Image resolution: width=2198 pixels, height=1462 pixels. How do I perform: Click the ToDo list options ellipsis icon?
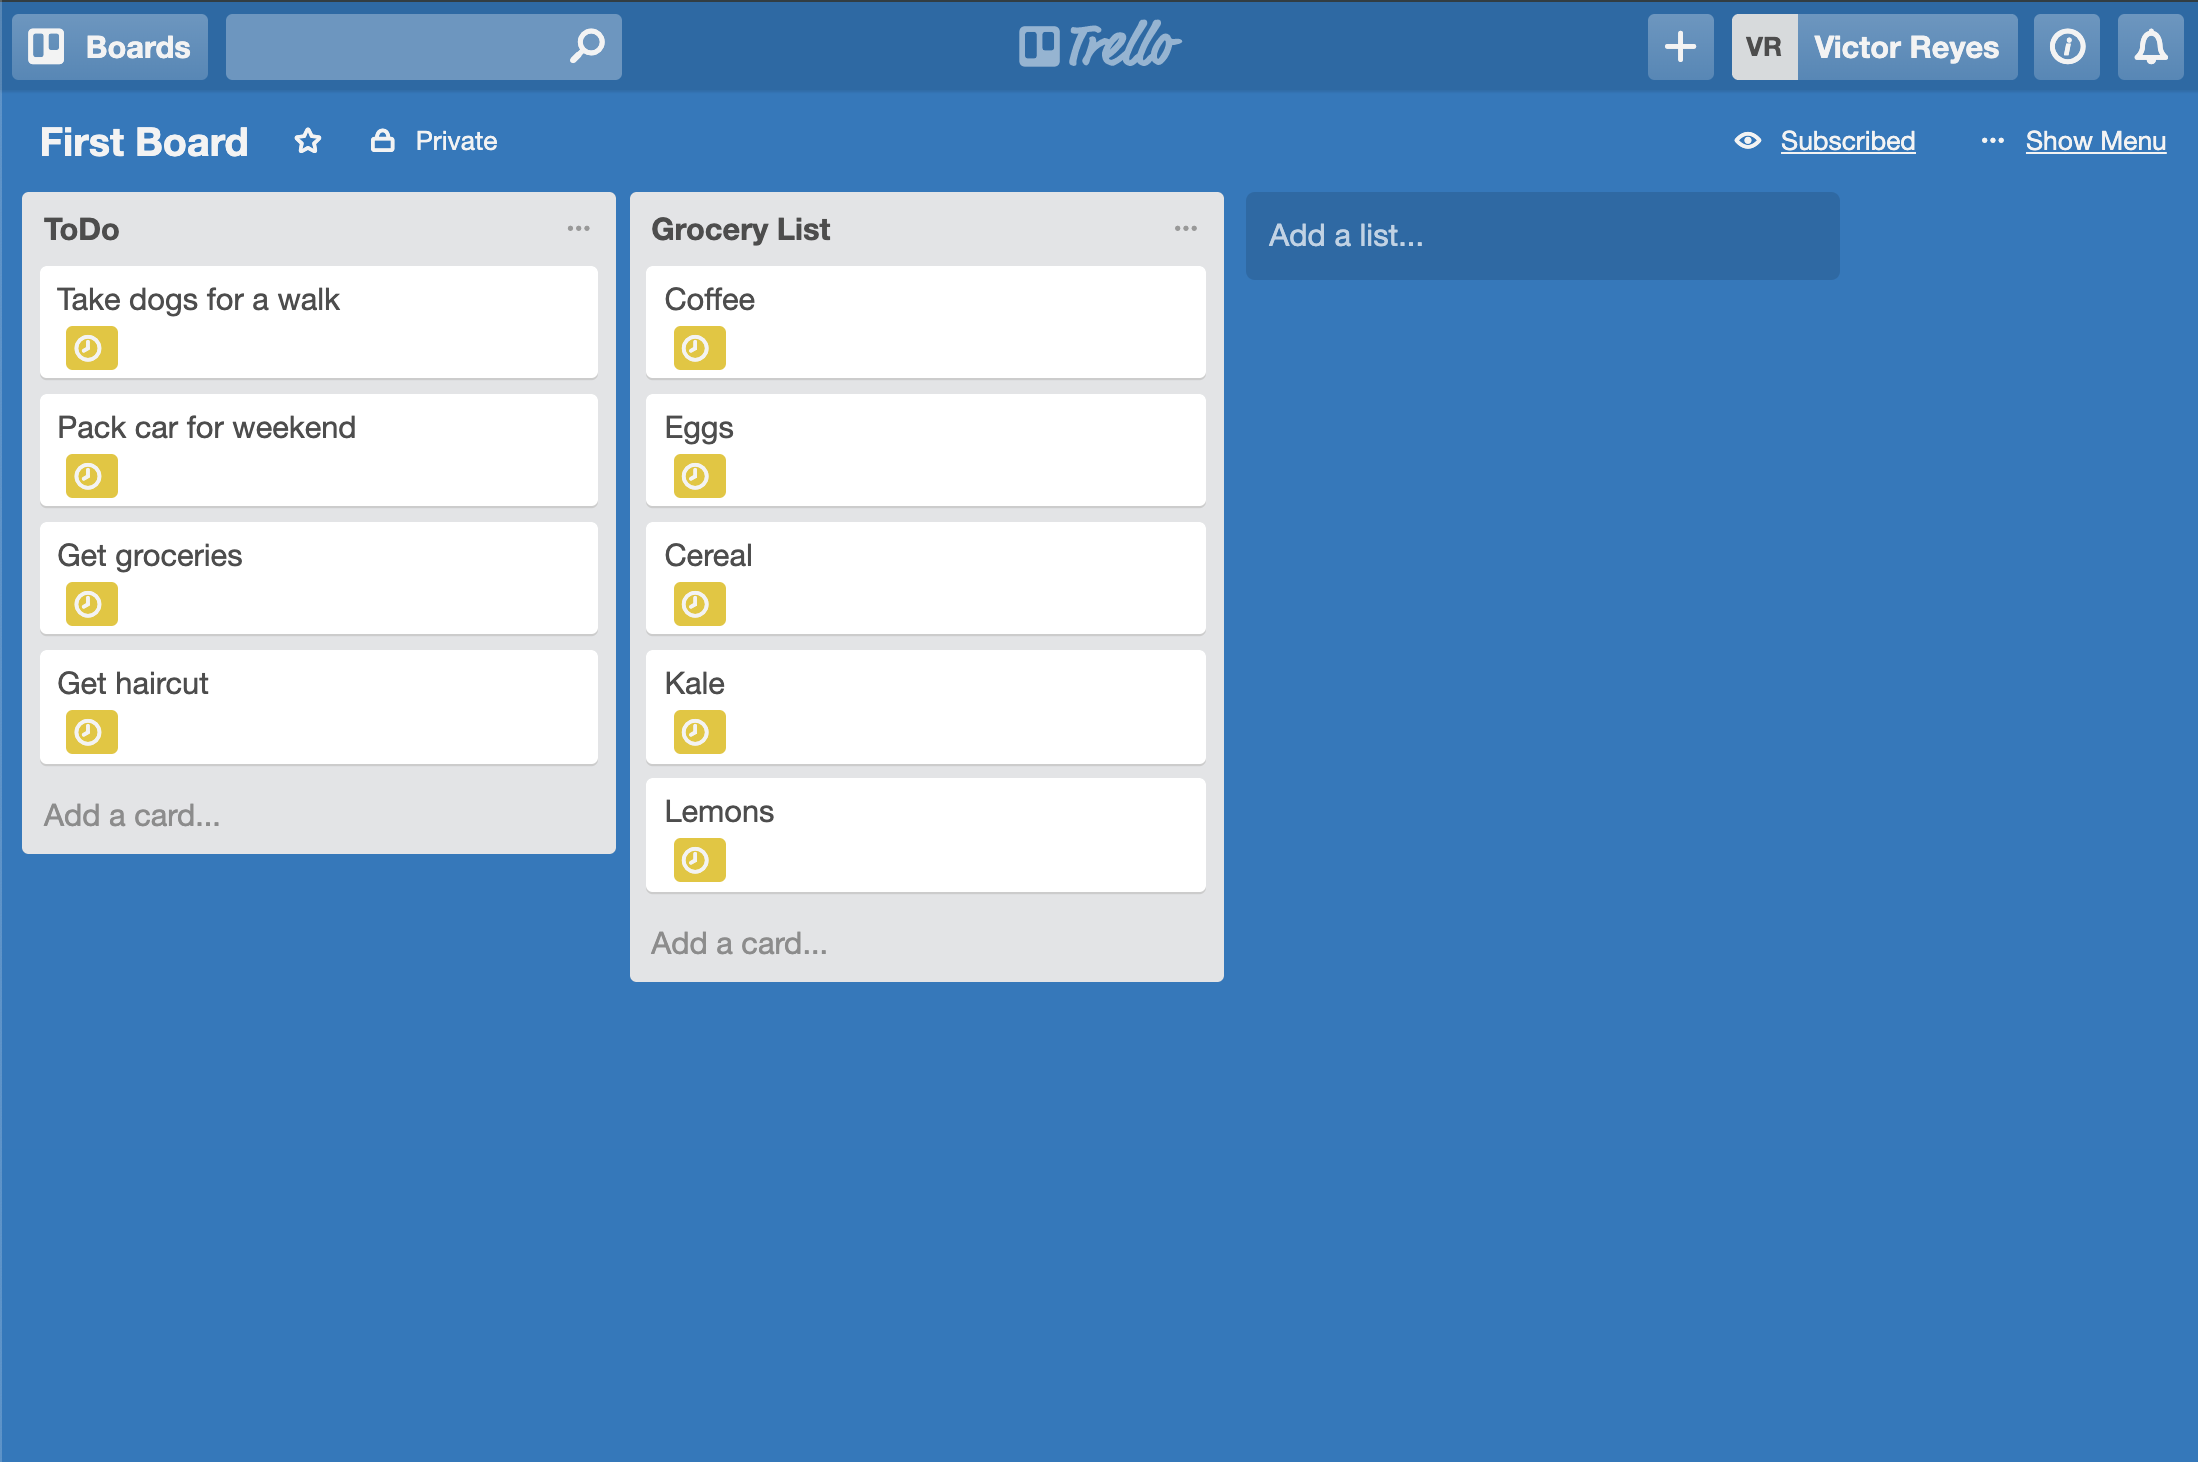click(579, 228)
